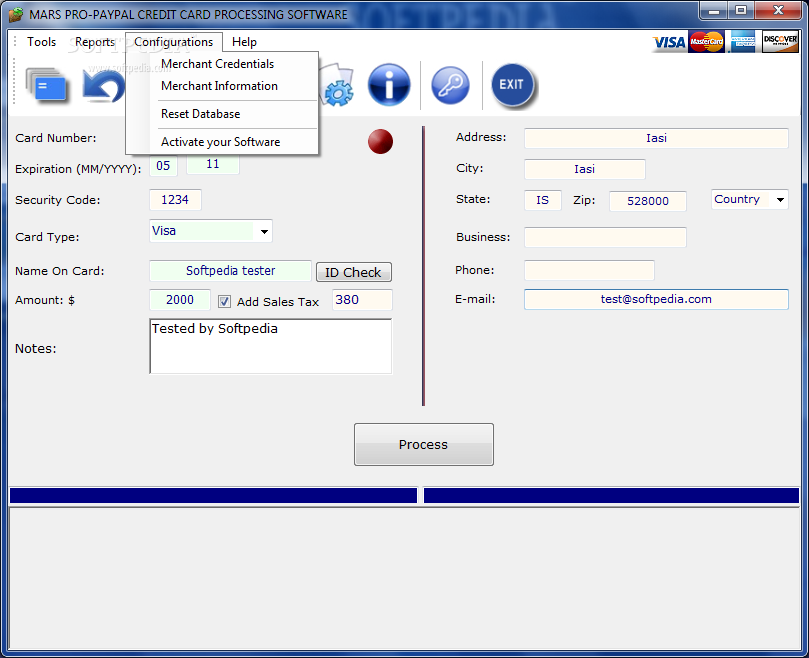Click the expiration month field showing 05
Image resolution: width=809 pixels, height=658 pixels.
(x=163, y=166)
